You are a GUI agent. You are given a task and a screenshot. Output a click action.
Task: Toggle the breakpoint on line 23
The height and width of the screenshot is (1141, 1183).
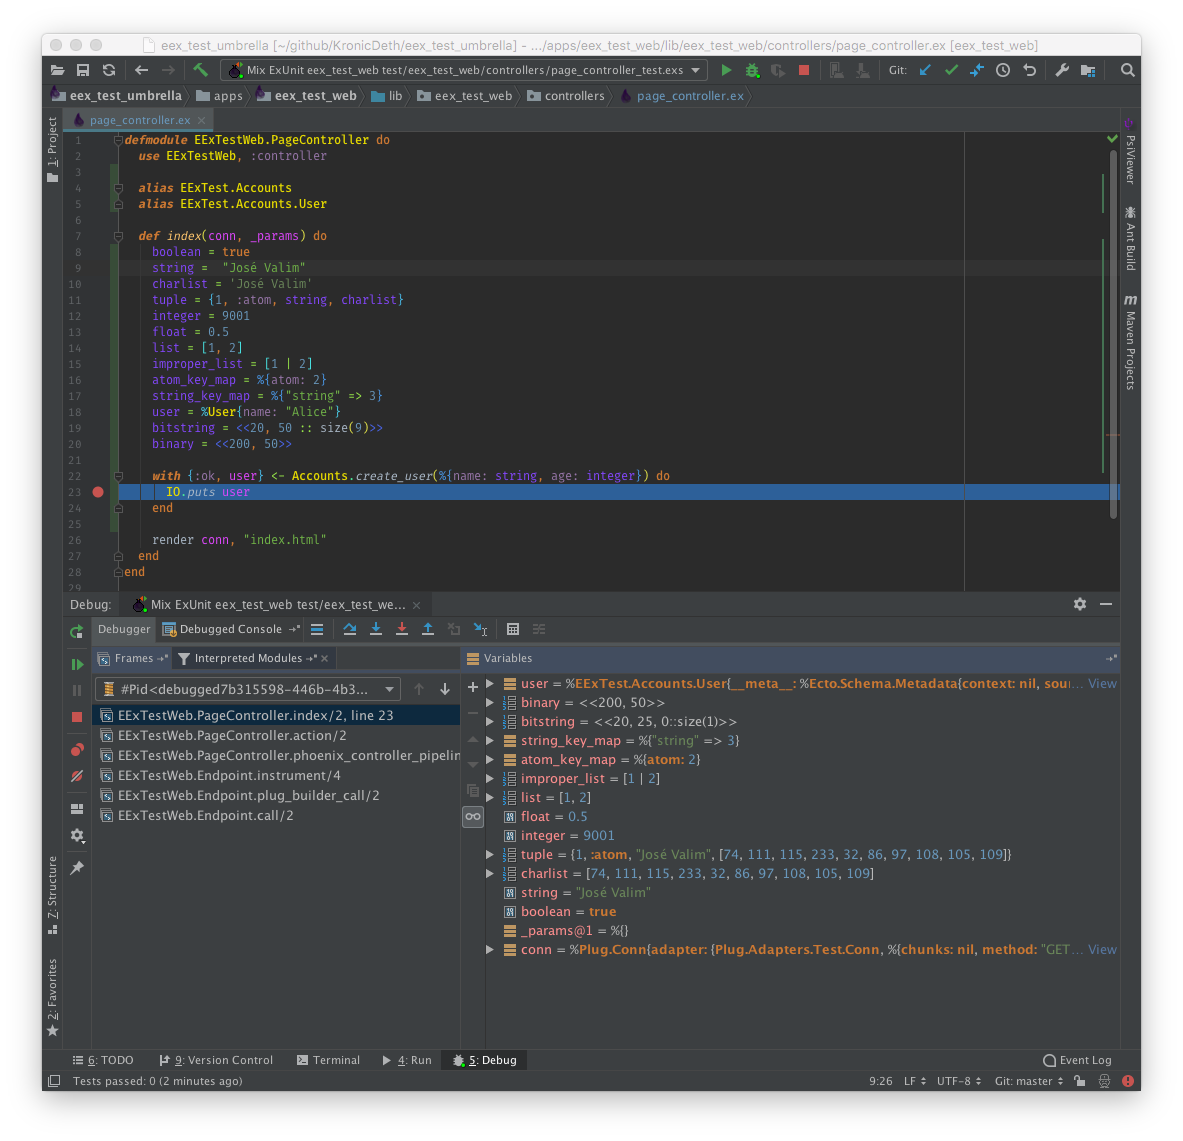click(x=98, y=492)
